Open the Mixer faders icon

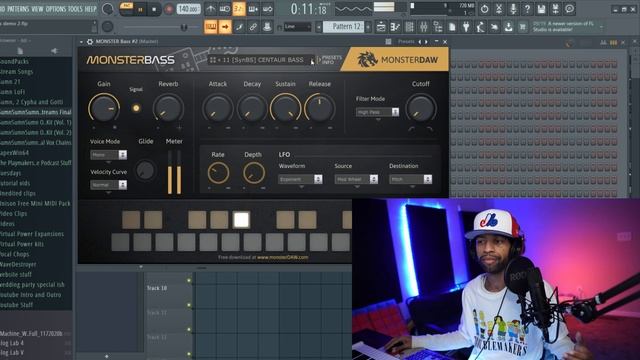tap(424, 27)
